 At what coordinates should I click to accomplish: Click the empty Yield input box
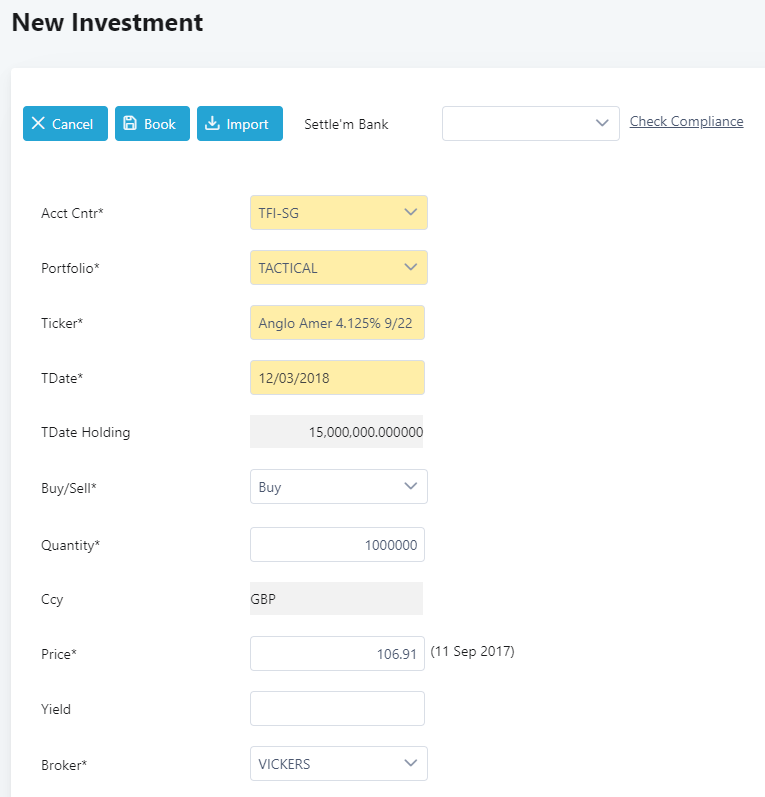337,709
